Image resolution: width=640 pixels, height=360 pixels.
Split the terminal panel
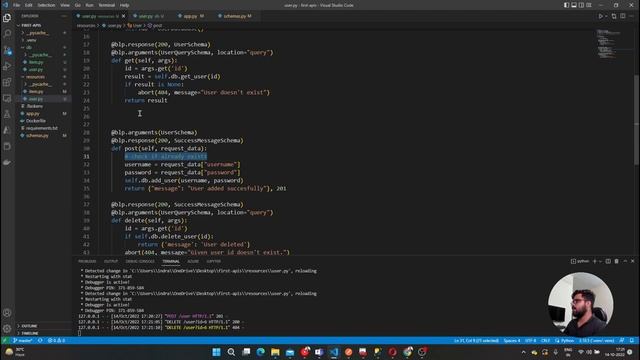tap(608, 261)
